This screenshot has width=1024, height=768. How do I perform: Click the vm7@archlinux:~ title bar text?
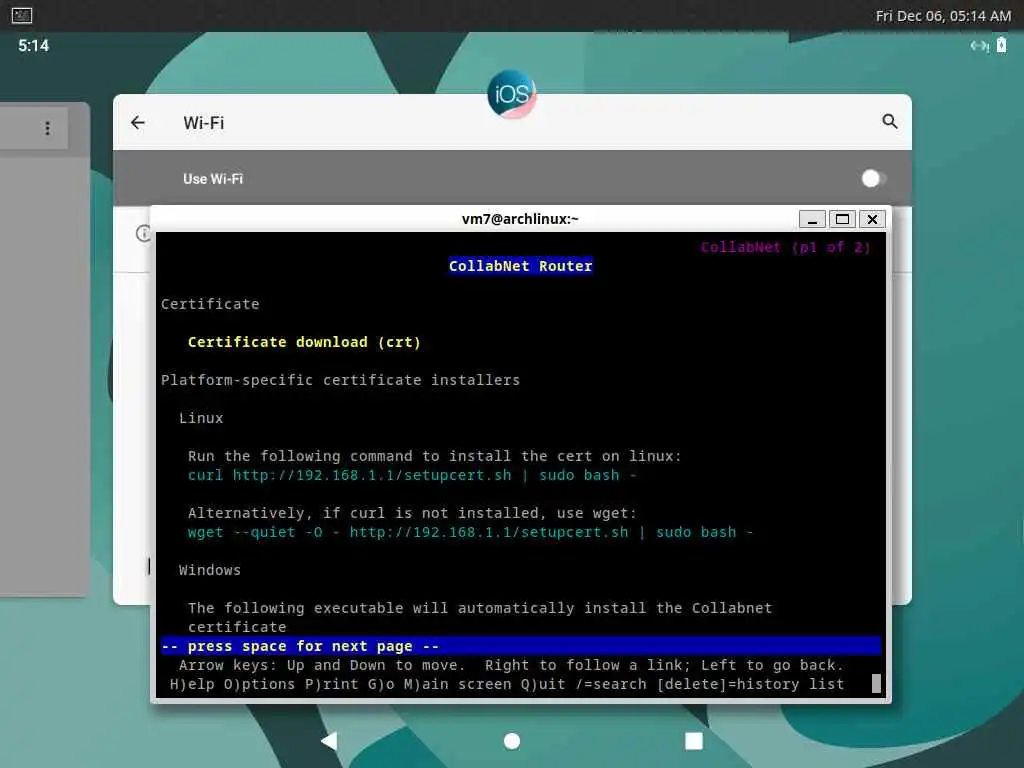[520, 219]
